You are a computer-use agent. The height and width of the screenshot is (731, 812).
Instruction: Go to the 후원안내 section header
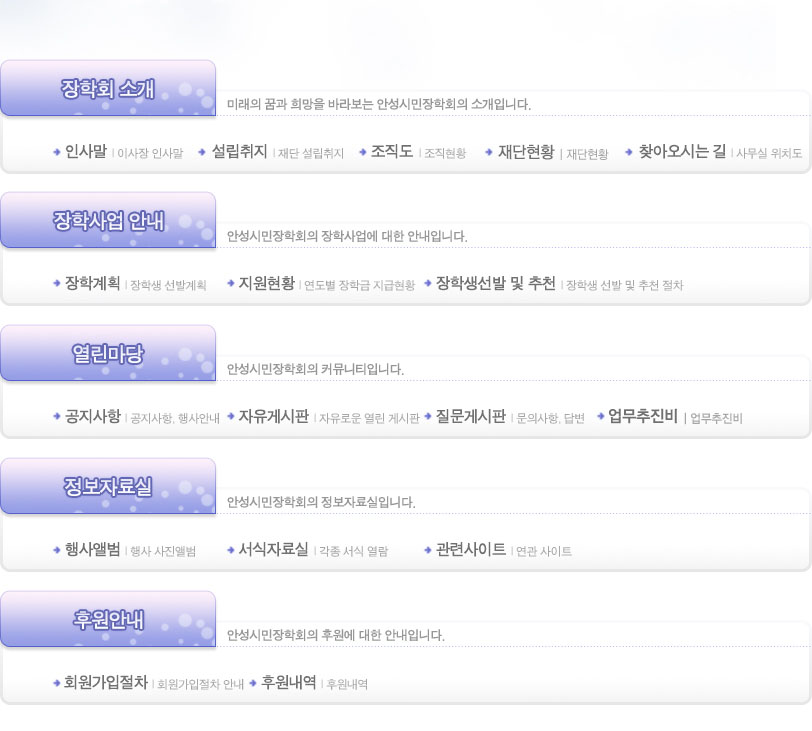pos(108,620)
